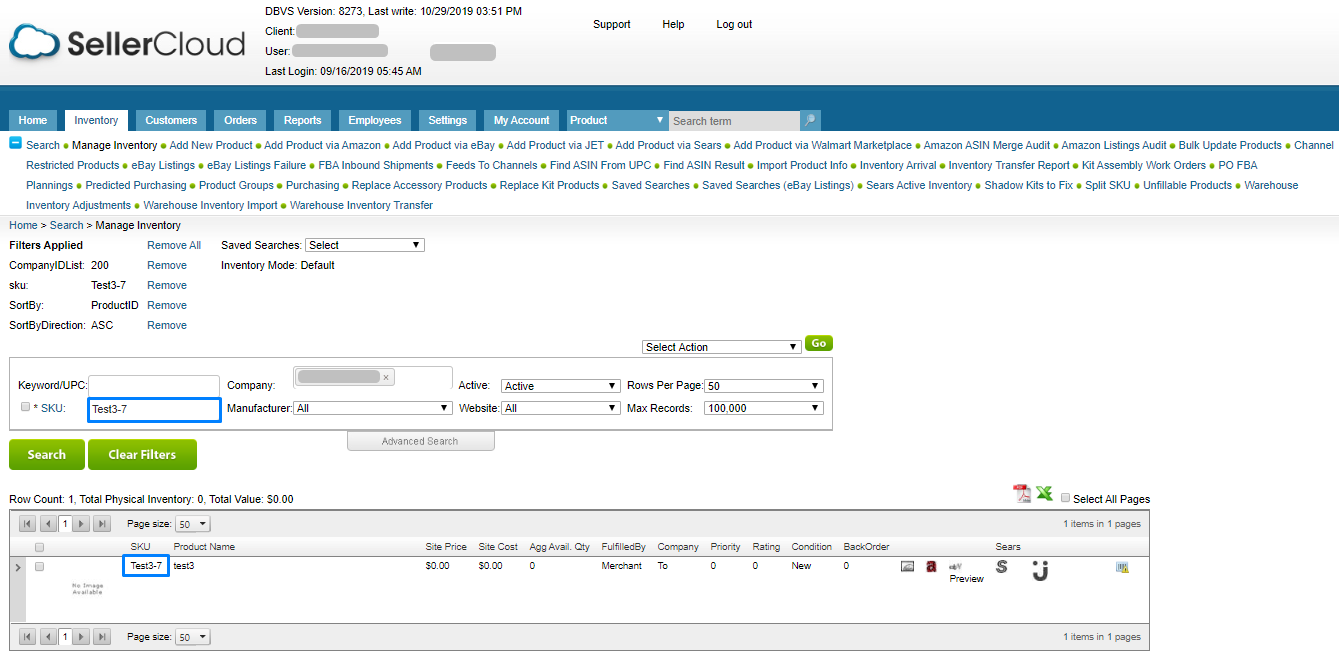The image size is (1339, 655).
Task: Go to first page using top pager
Action: pyautogui.click(x=28, y=524)
